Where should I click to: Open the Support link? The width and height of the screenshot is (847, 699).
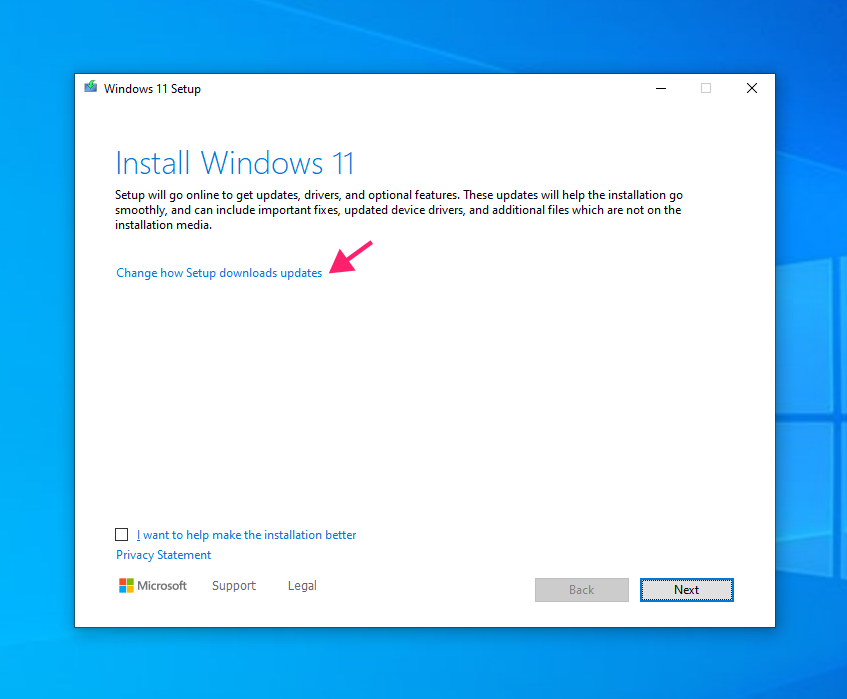234,586
